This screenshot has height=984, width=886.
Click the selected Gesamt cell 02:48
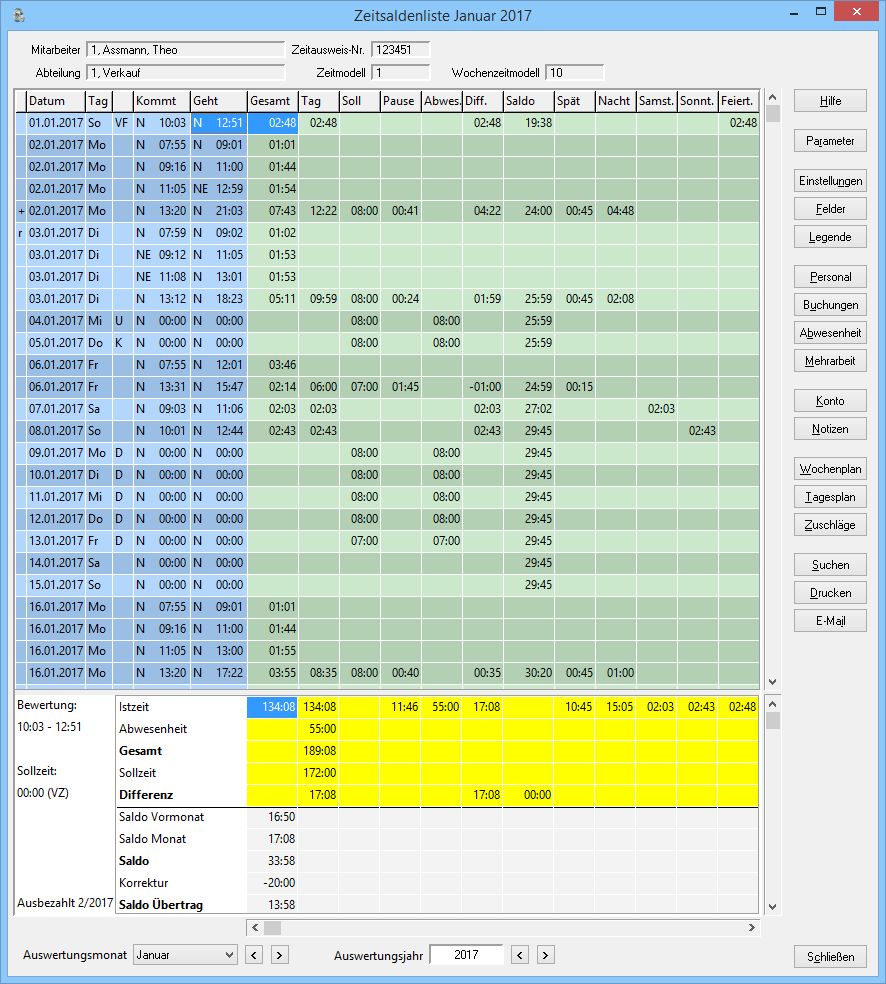tap(272, 123)
